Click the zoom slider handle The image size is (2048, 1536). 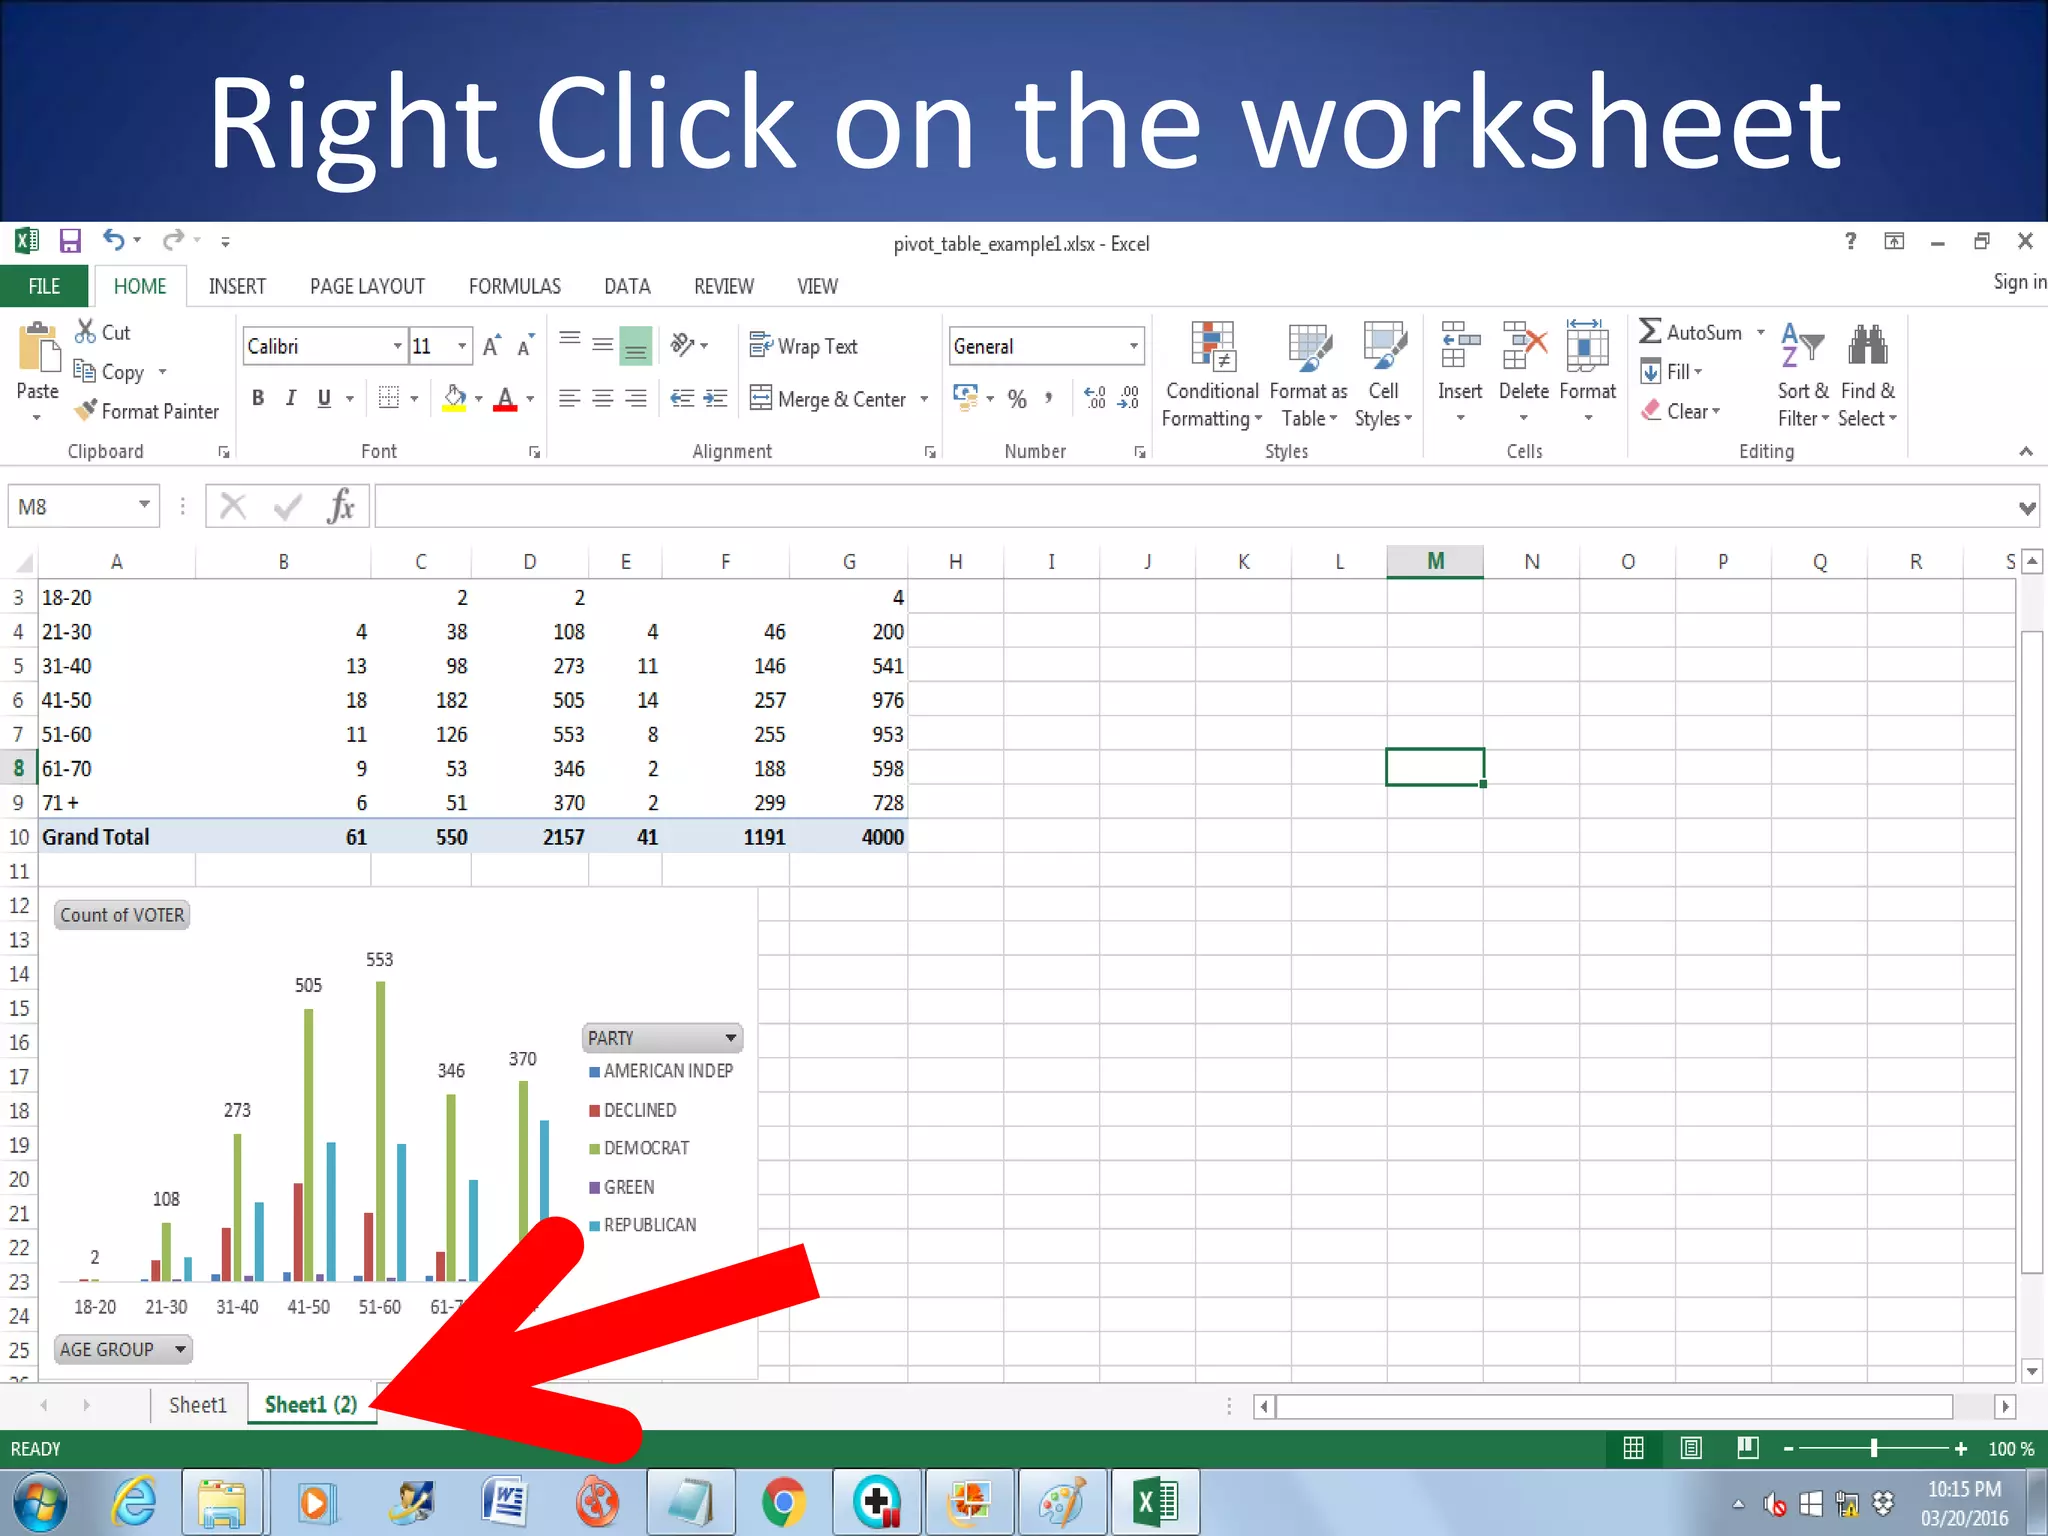pos(1874,1448)
